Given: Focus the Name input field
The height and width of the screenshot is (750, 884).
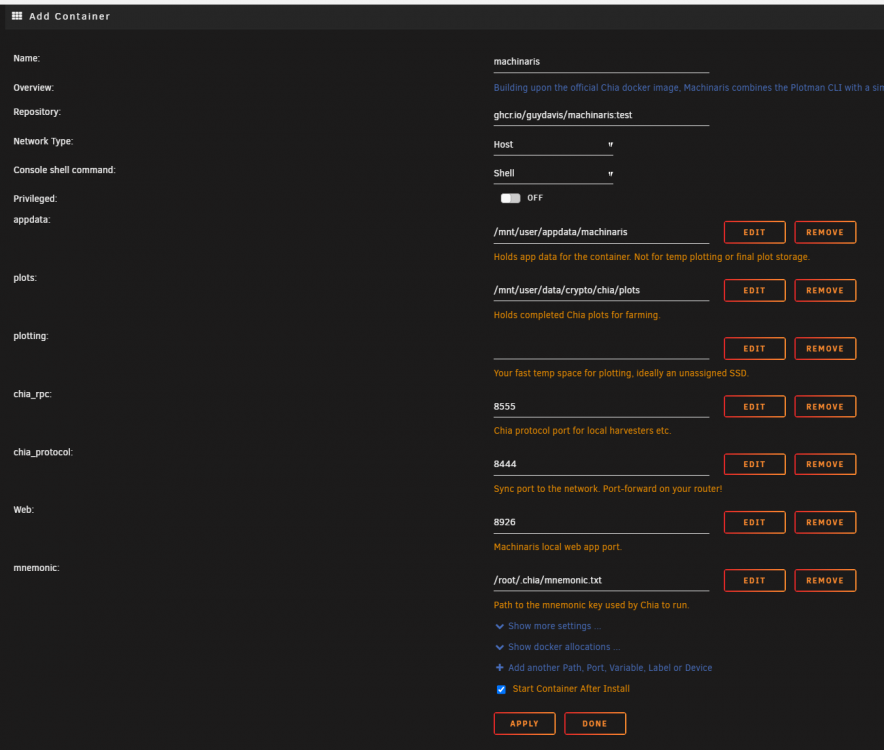Looking at the screenshot, I should click(x=601, y=62).
